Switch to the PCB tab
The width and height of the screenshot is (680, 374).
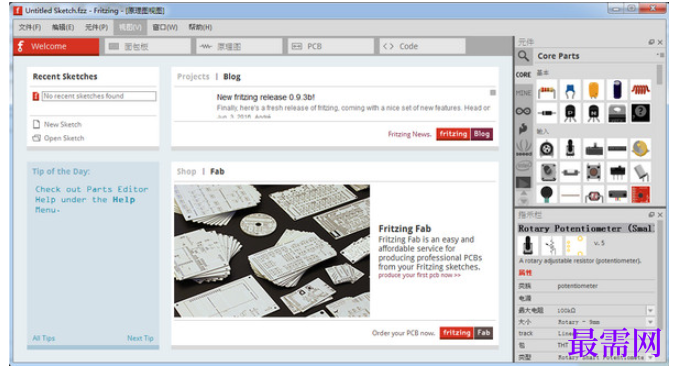[x=330, y=46]
